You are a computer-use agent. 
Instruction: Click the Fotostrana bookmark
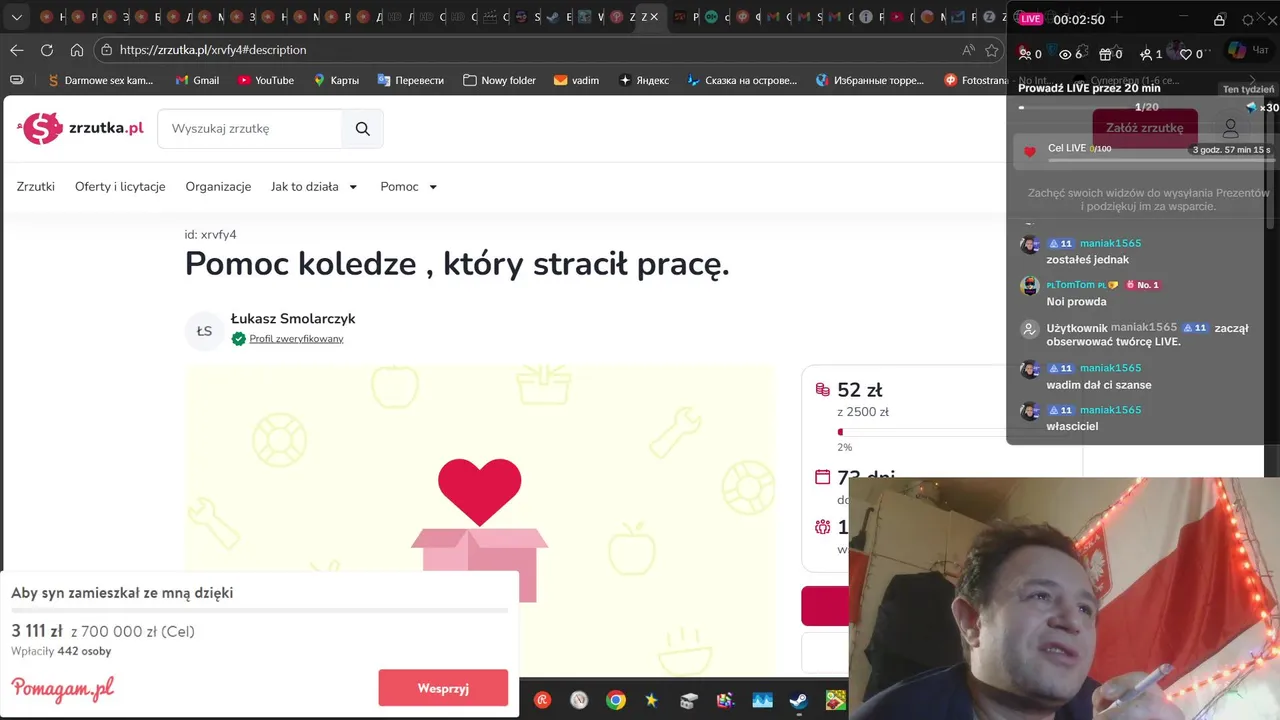pyautogui.click(x=976, y=80)
